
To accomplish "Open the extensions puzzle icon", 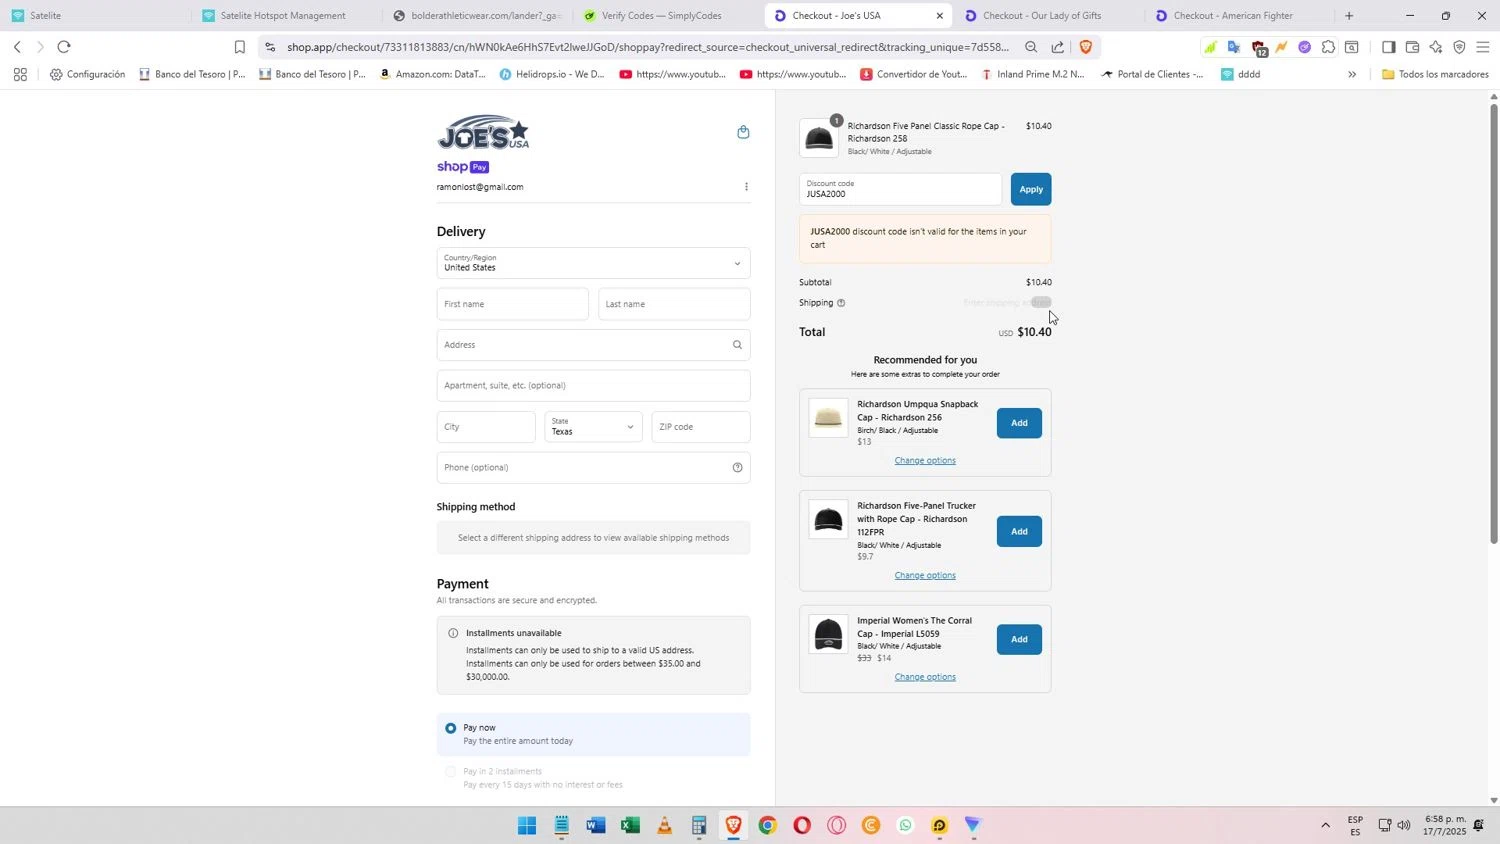I will [x=1328, y=47].
